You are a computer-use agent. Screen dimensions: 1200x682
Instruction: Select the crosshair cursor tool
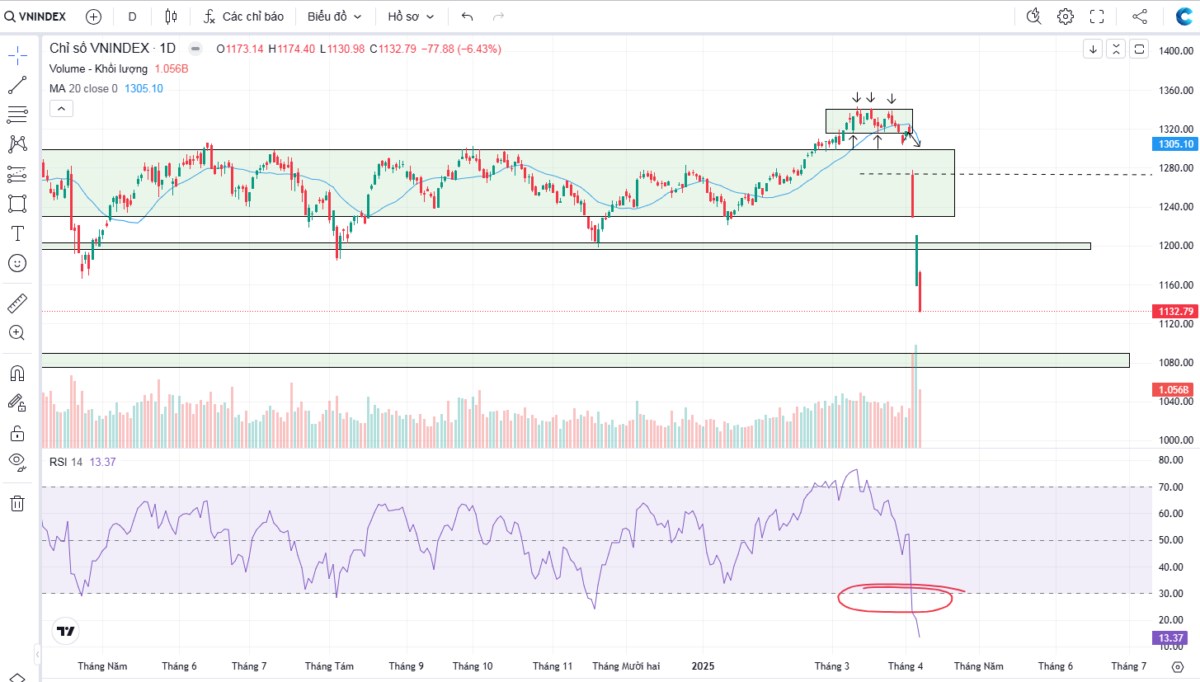click(x=17, y=55)
